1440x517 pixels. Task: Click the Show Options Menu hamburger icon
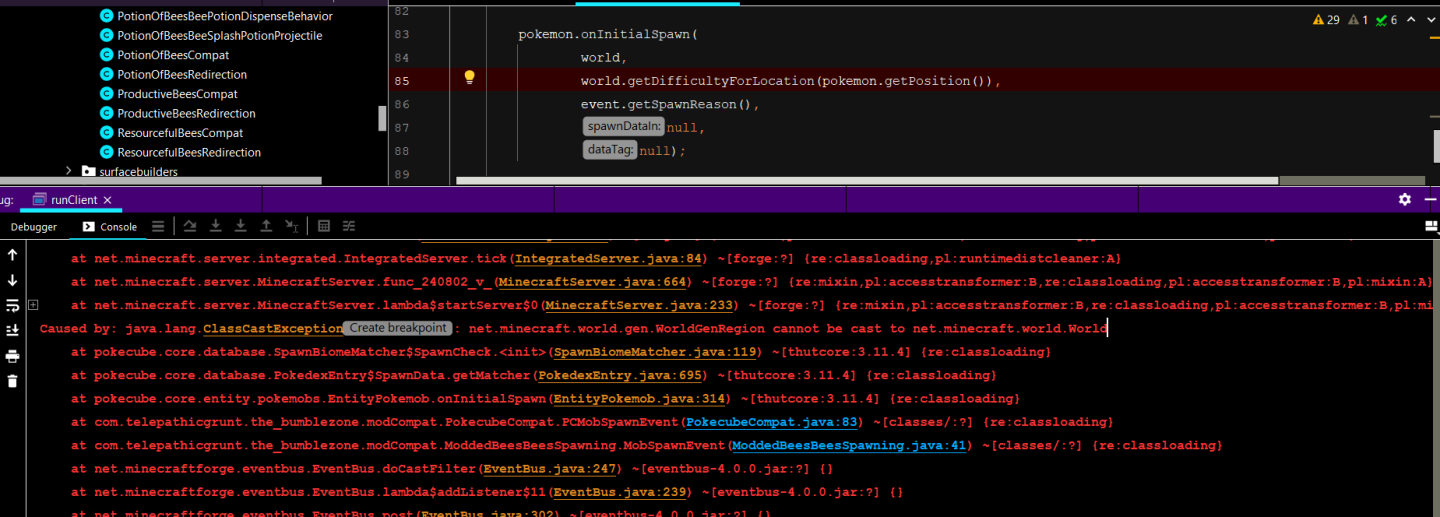coord(158,227)
